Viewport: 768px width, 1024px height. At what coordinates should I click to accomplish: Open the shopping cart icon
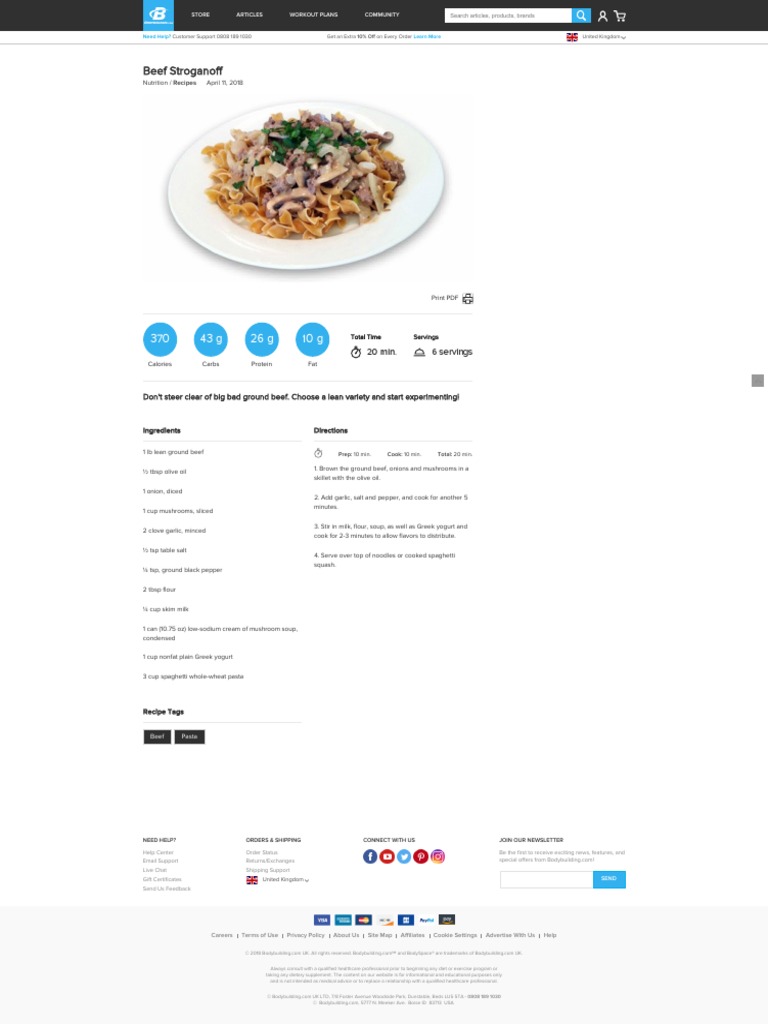click(620, 16)
